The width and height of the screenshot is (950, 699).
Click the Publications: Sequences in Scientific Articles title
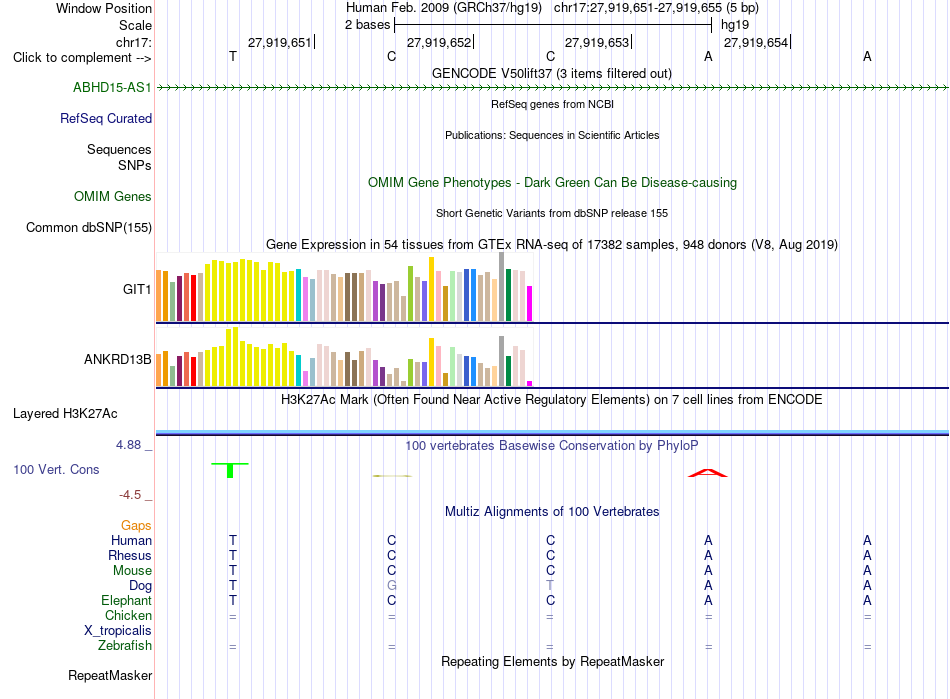(x=552, y=135)
